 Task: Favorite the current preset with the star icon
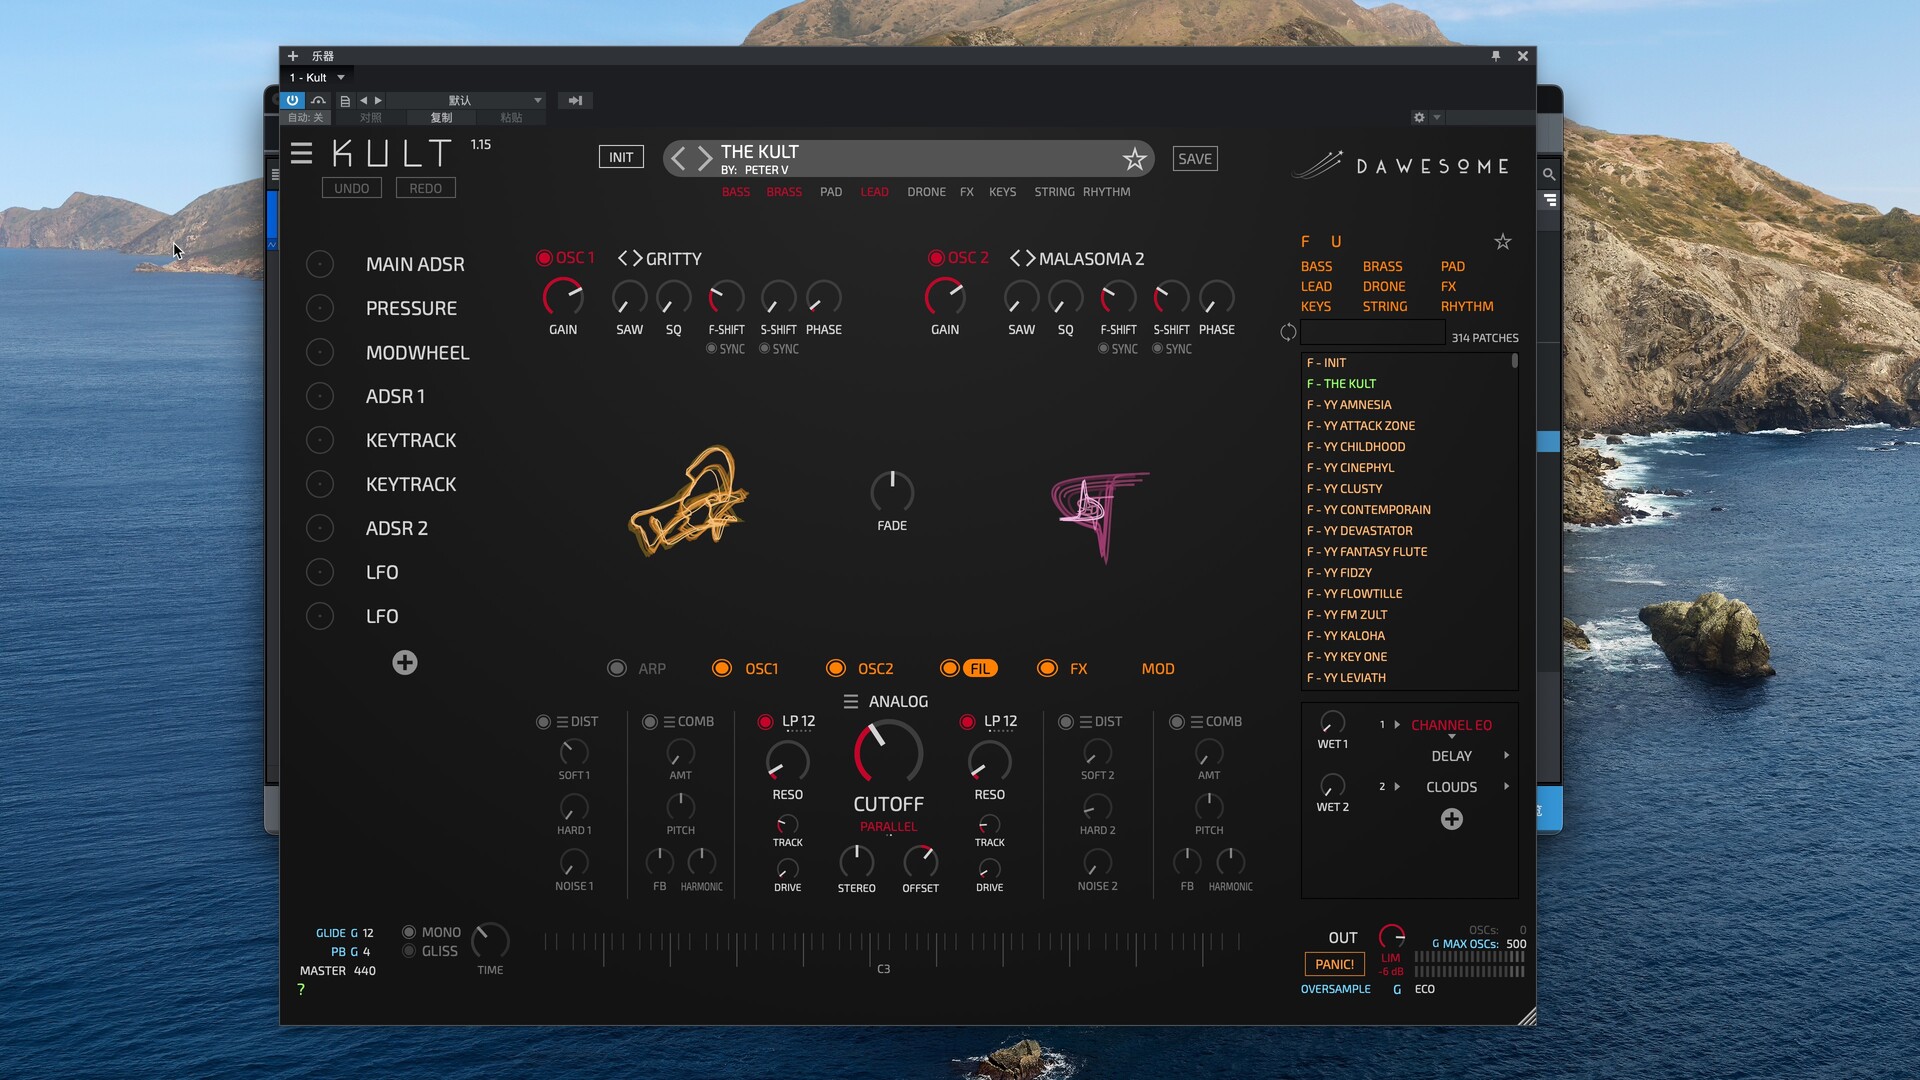(x=1134, y=159)
